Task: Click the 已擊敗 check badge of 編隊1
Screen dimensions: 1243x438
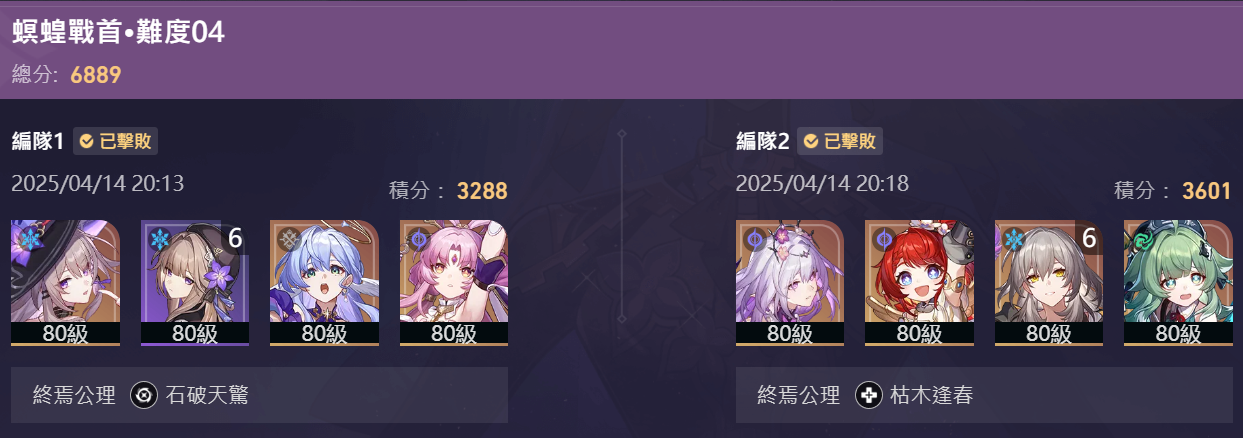Action: point(115,141)
